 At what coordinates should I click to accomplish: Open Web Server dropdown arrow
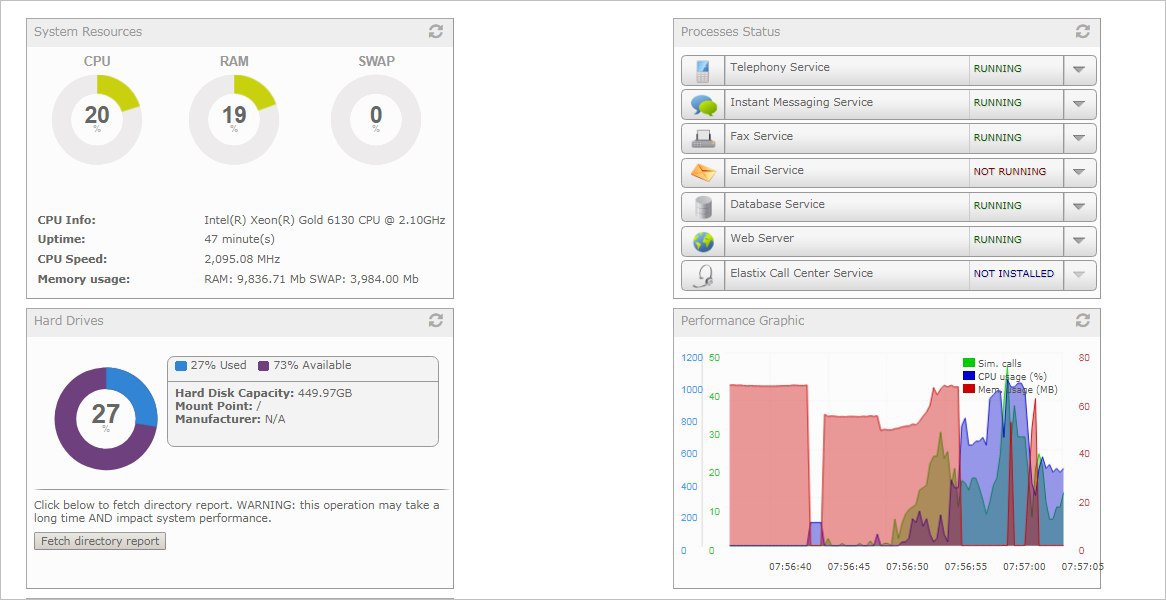tap(1080, 241)
